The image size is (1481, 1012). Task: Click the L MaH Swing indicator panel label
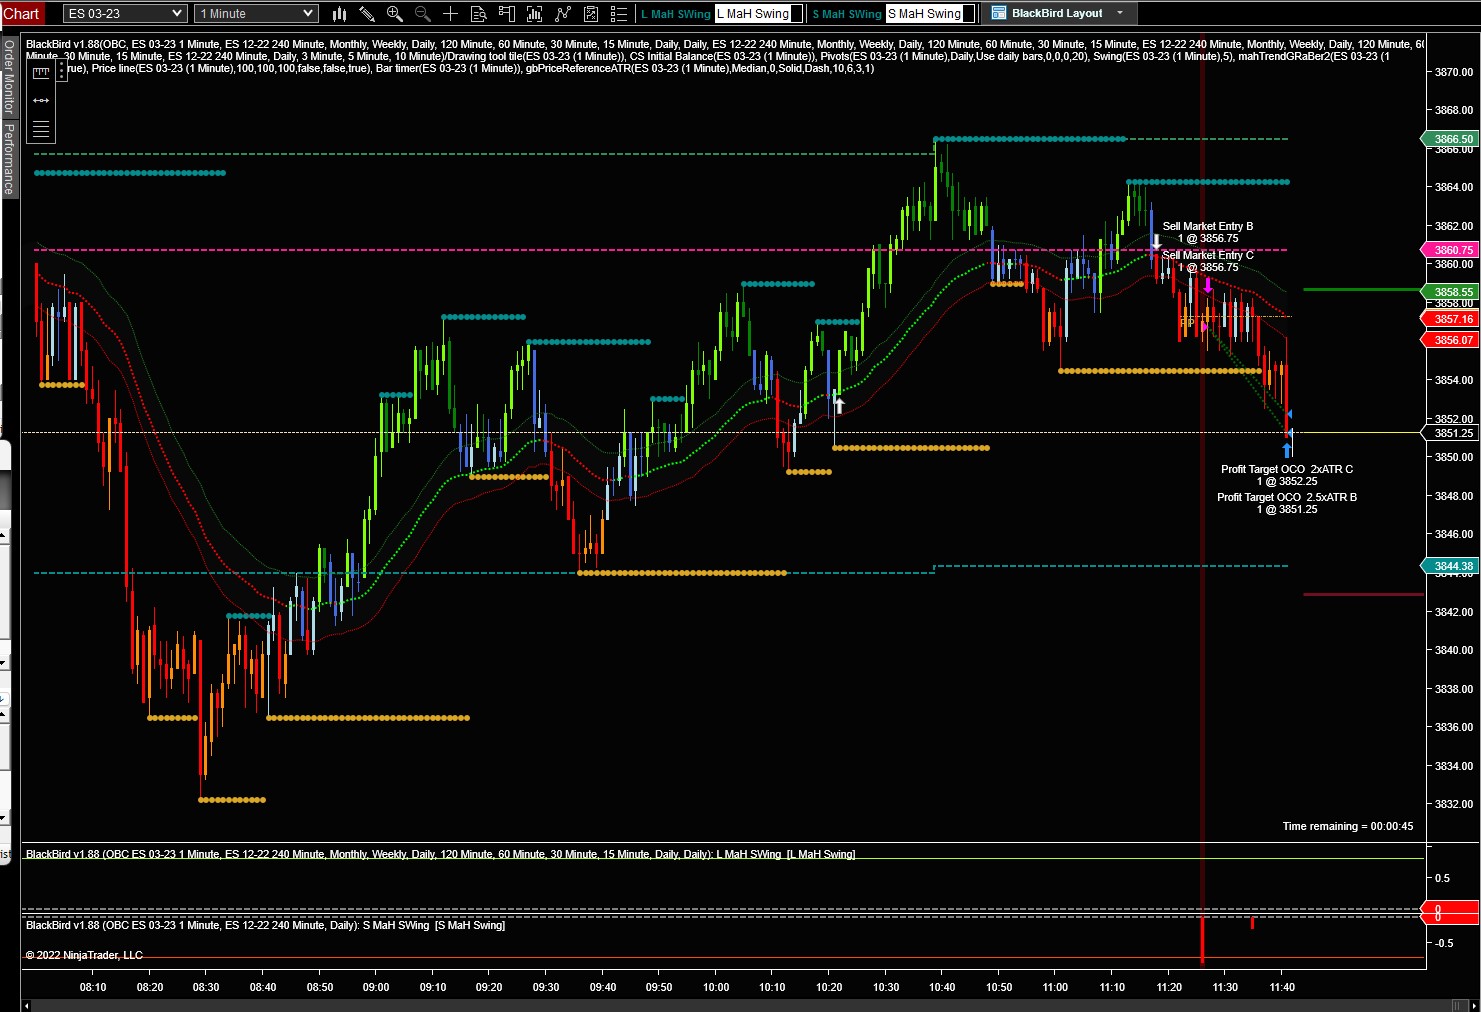click(x=440, y=854)
